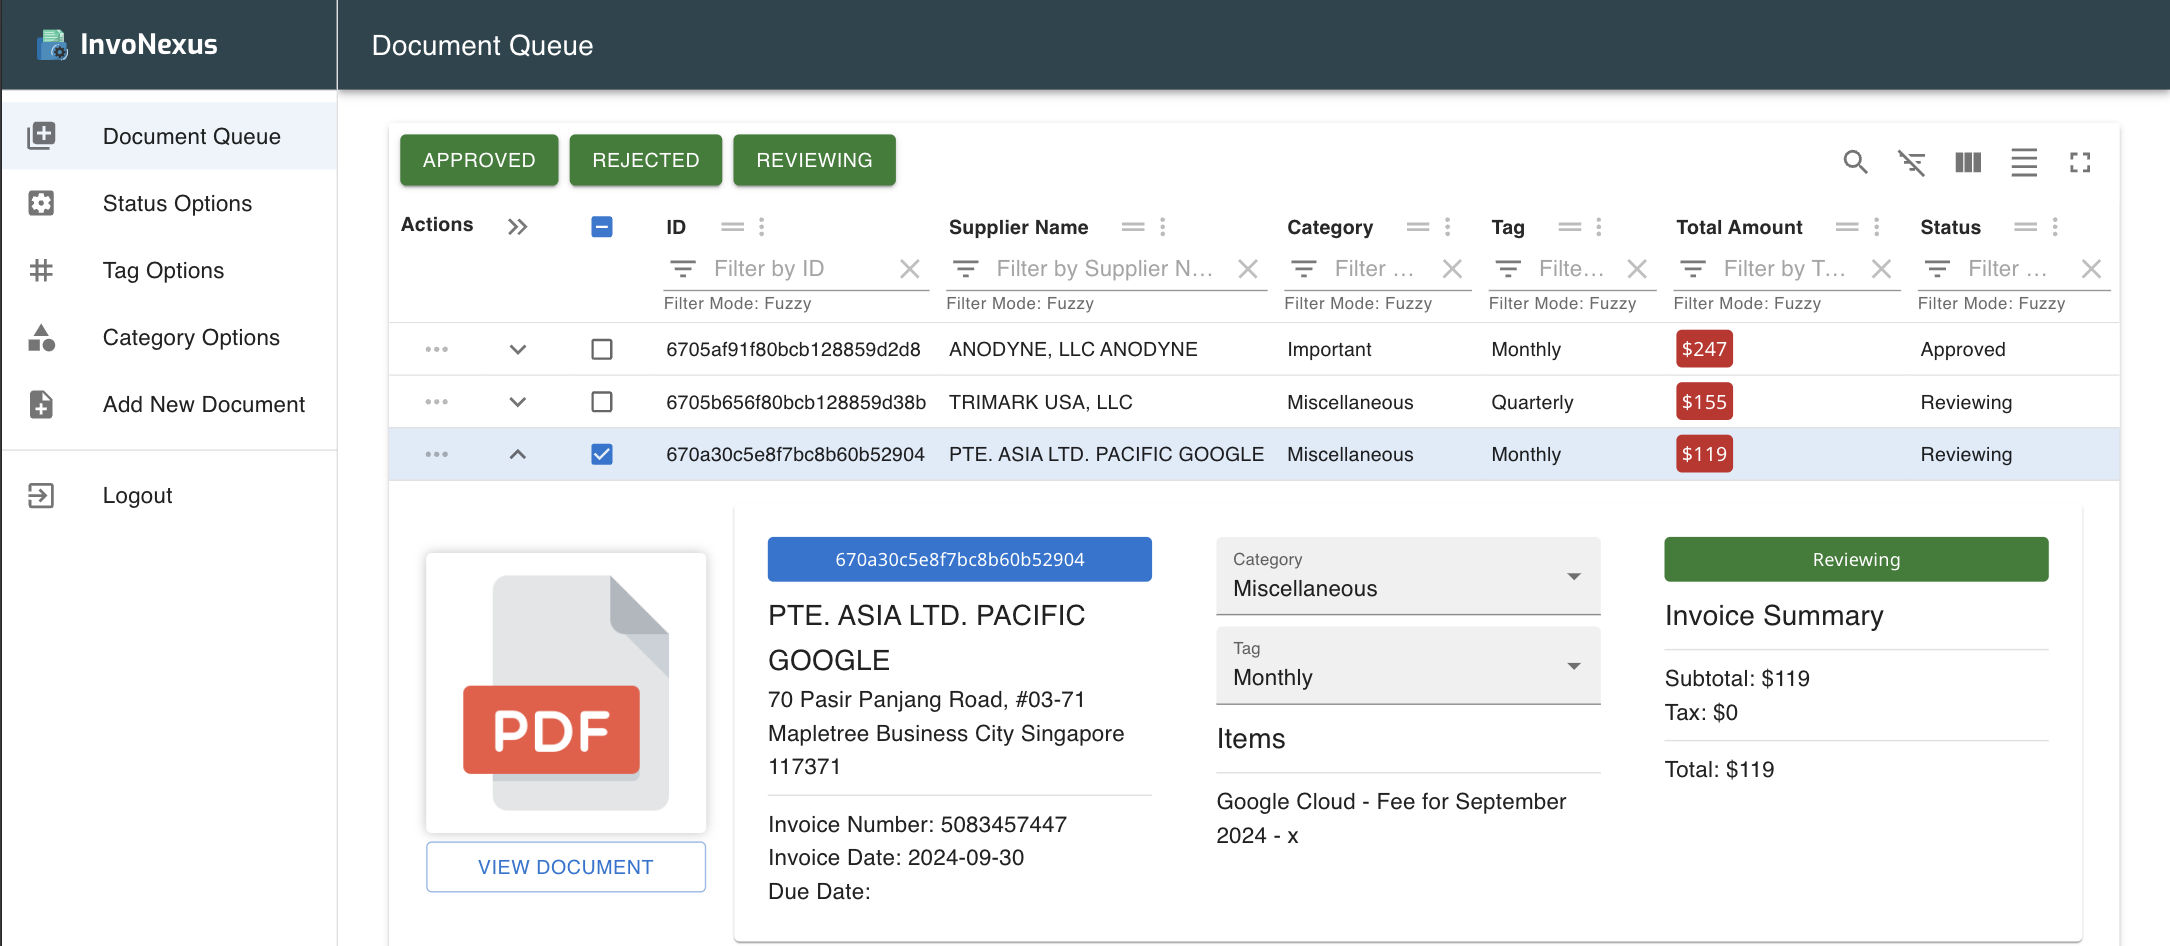Enter full screen table mode

2080,162
